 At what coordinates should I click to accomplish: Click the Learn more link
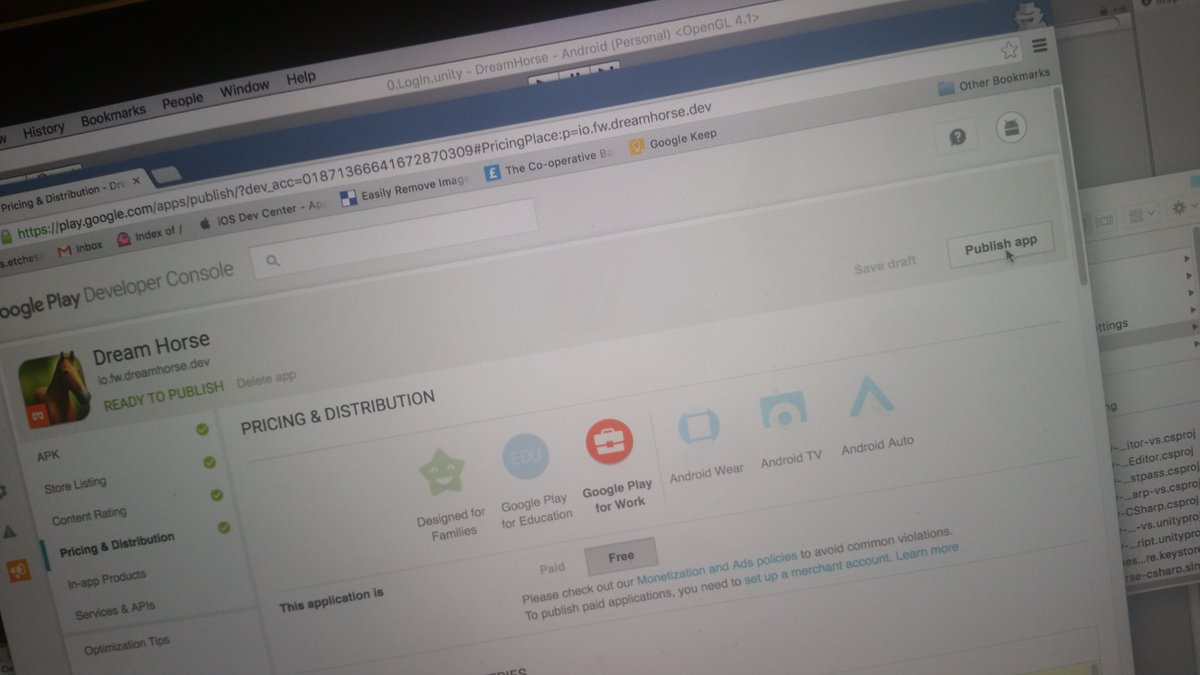point(926,550)
